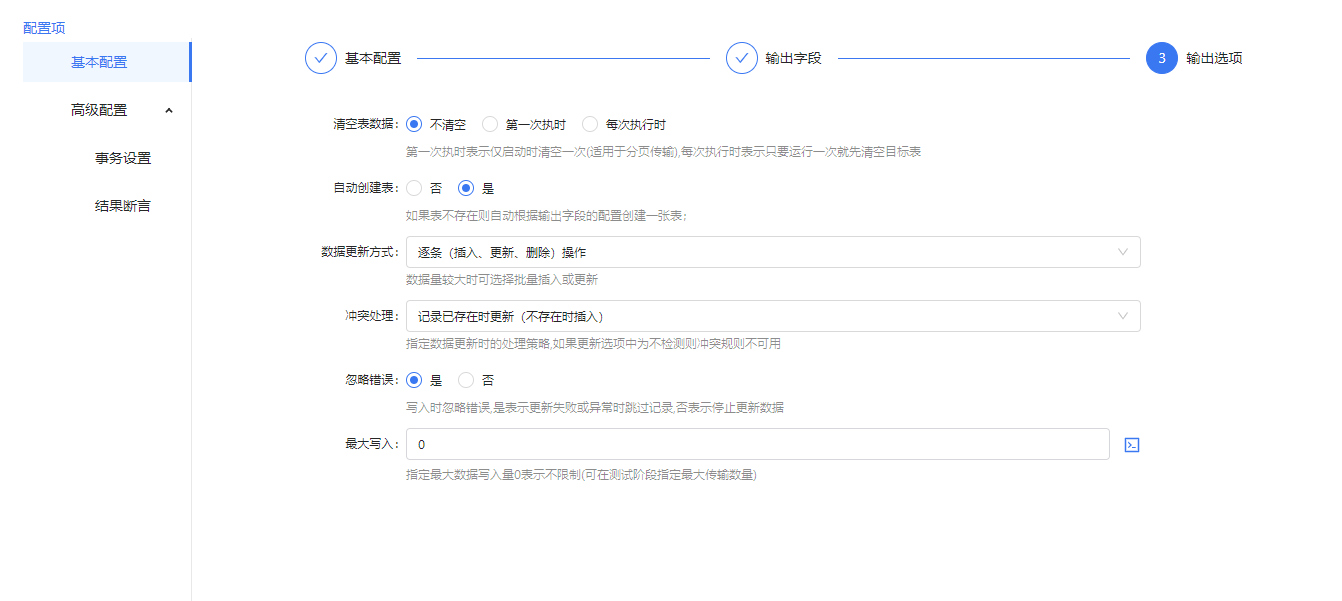Viewport: 1342px width, 601px height.
Task: Click the checkmark icon for 输出字段 step
Action: 742,58
